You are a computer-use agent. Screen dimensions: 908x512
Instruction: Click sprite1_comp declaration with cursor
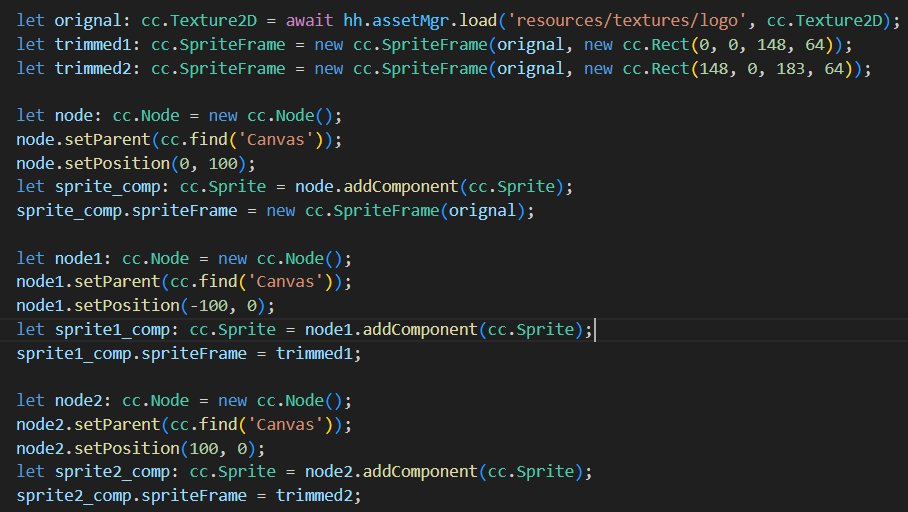point(305,330)
